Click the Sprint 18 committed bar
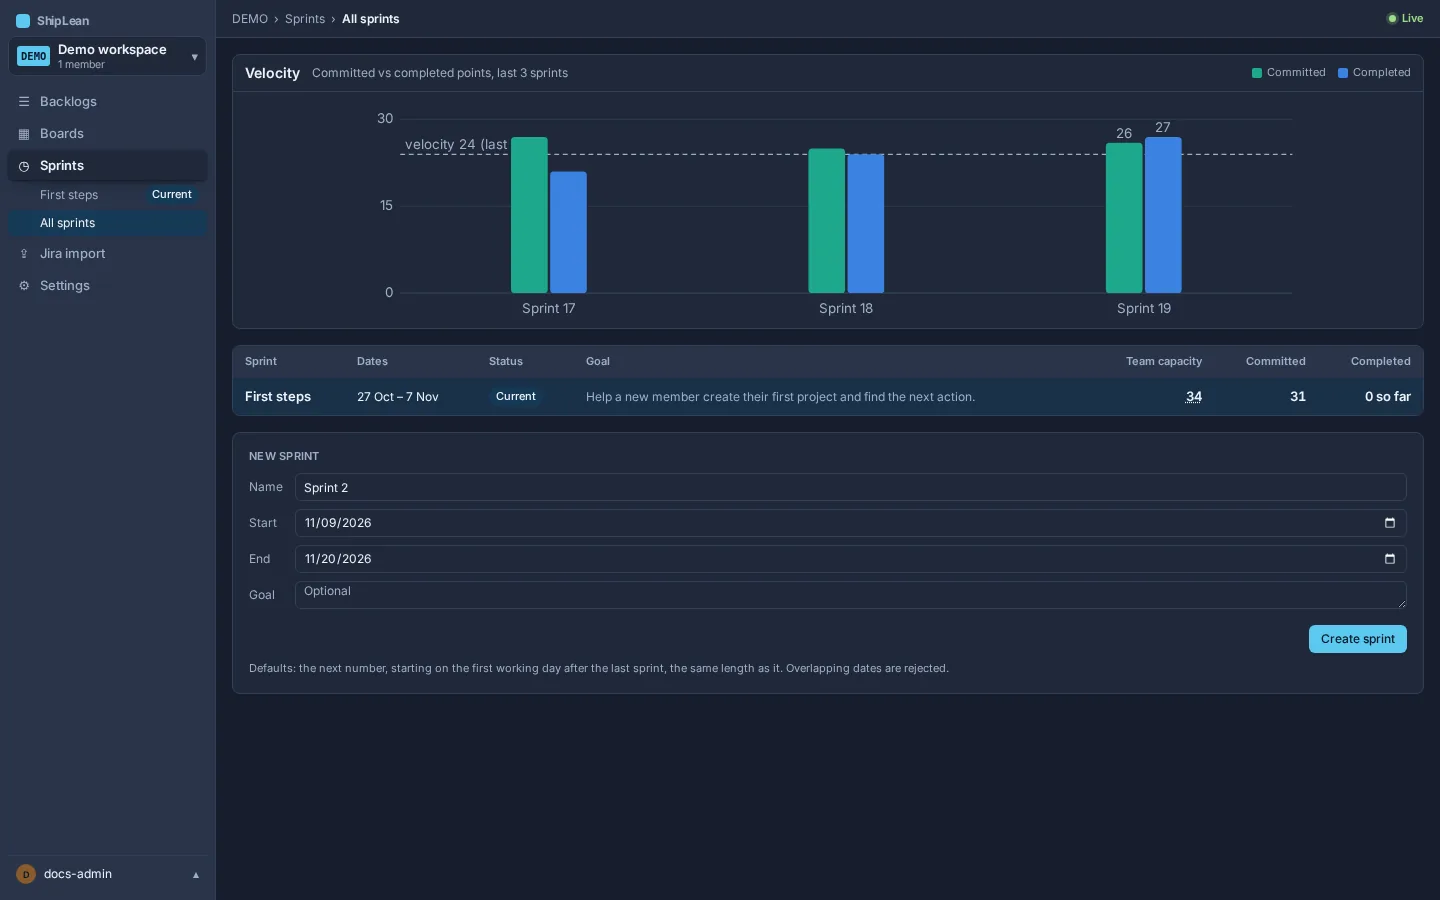Image resolution: width=1440 pixels, height=900 pixels. click(x=826, y=221)
